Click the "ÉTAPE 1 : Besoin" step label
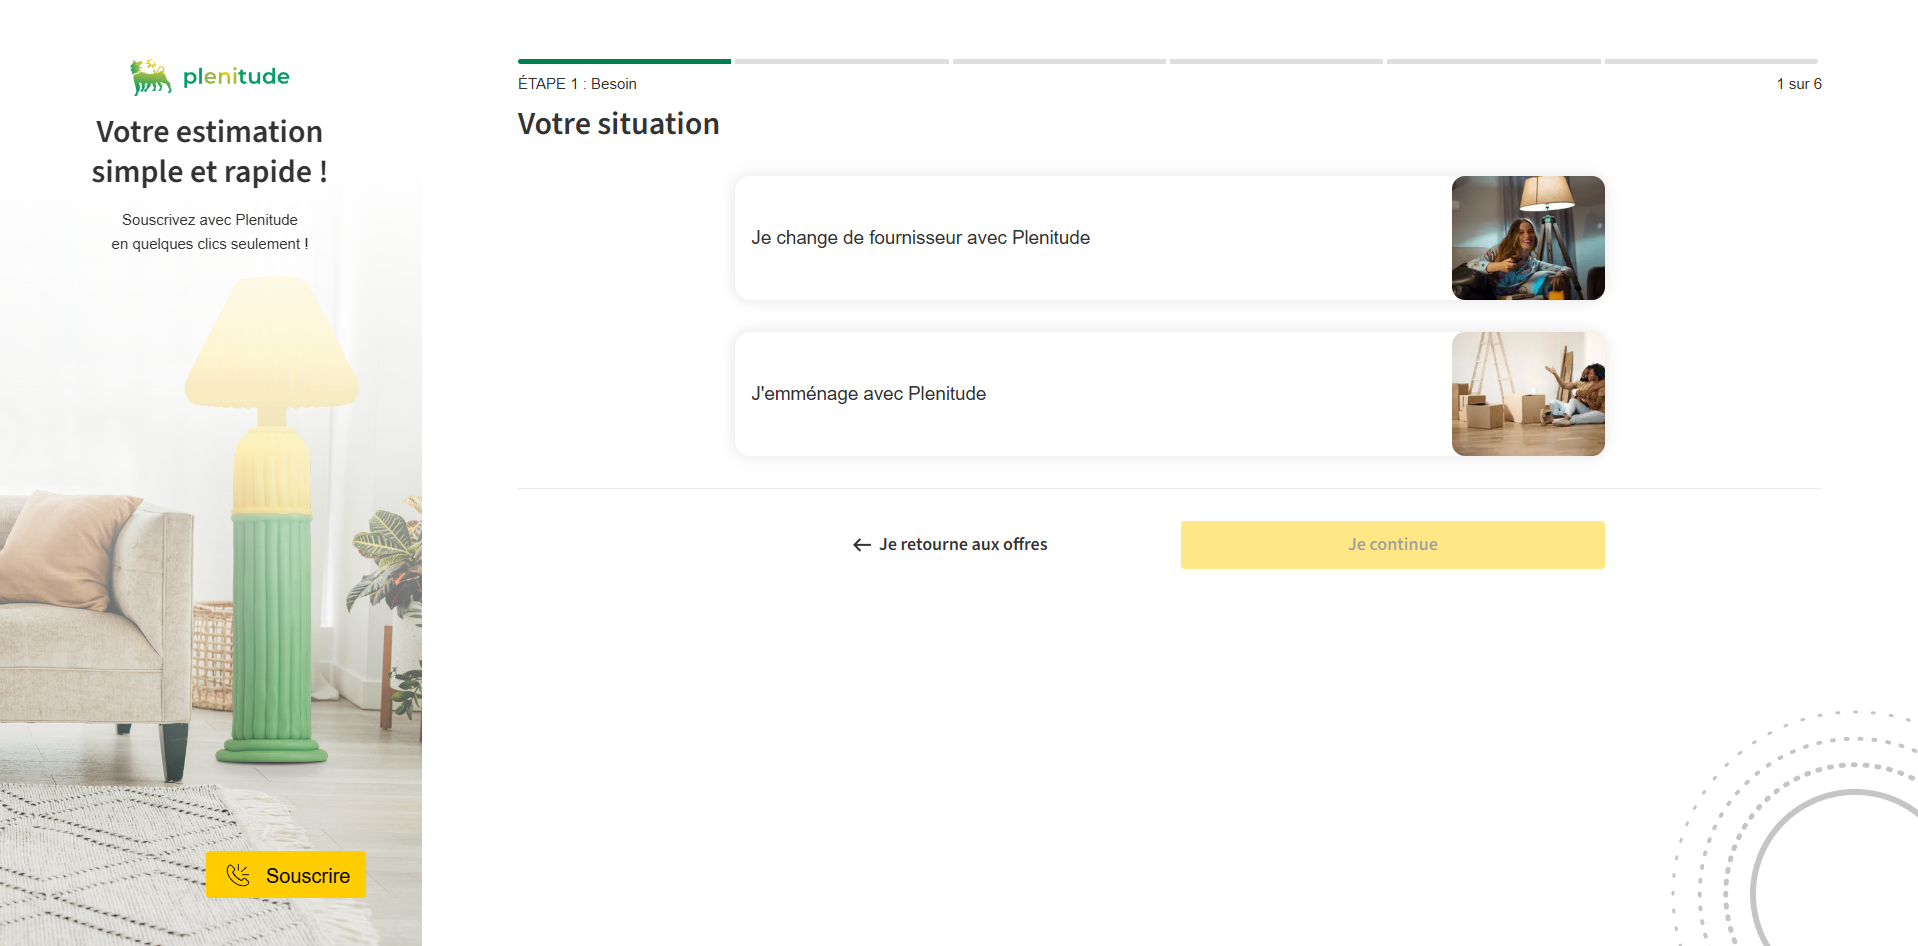Image resolution: width=1918 pixels, height=946 pixels. point(577,84)
